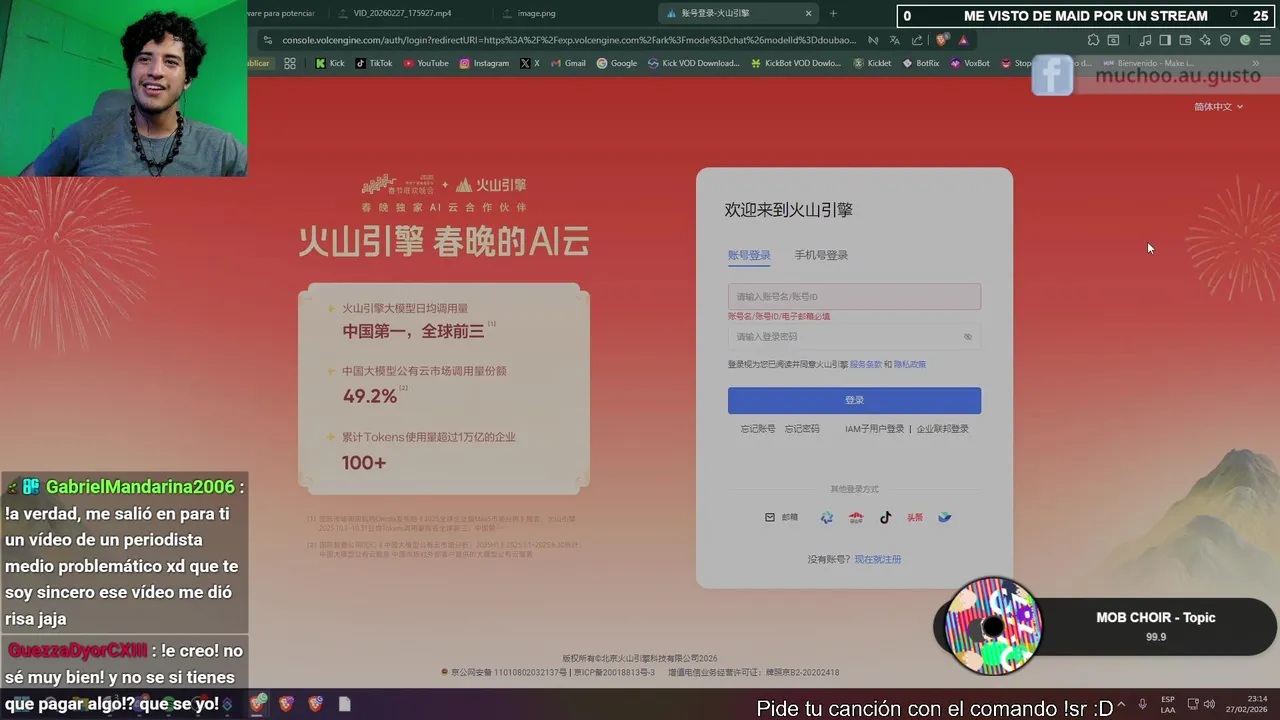This screenshot has width=1280, height=720.
Task: Click the blue-green bird login provider icon
Action: pos(944,517)
